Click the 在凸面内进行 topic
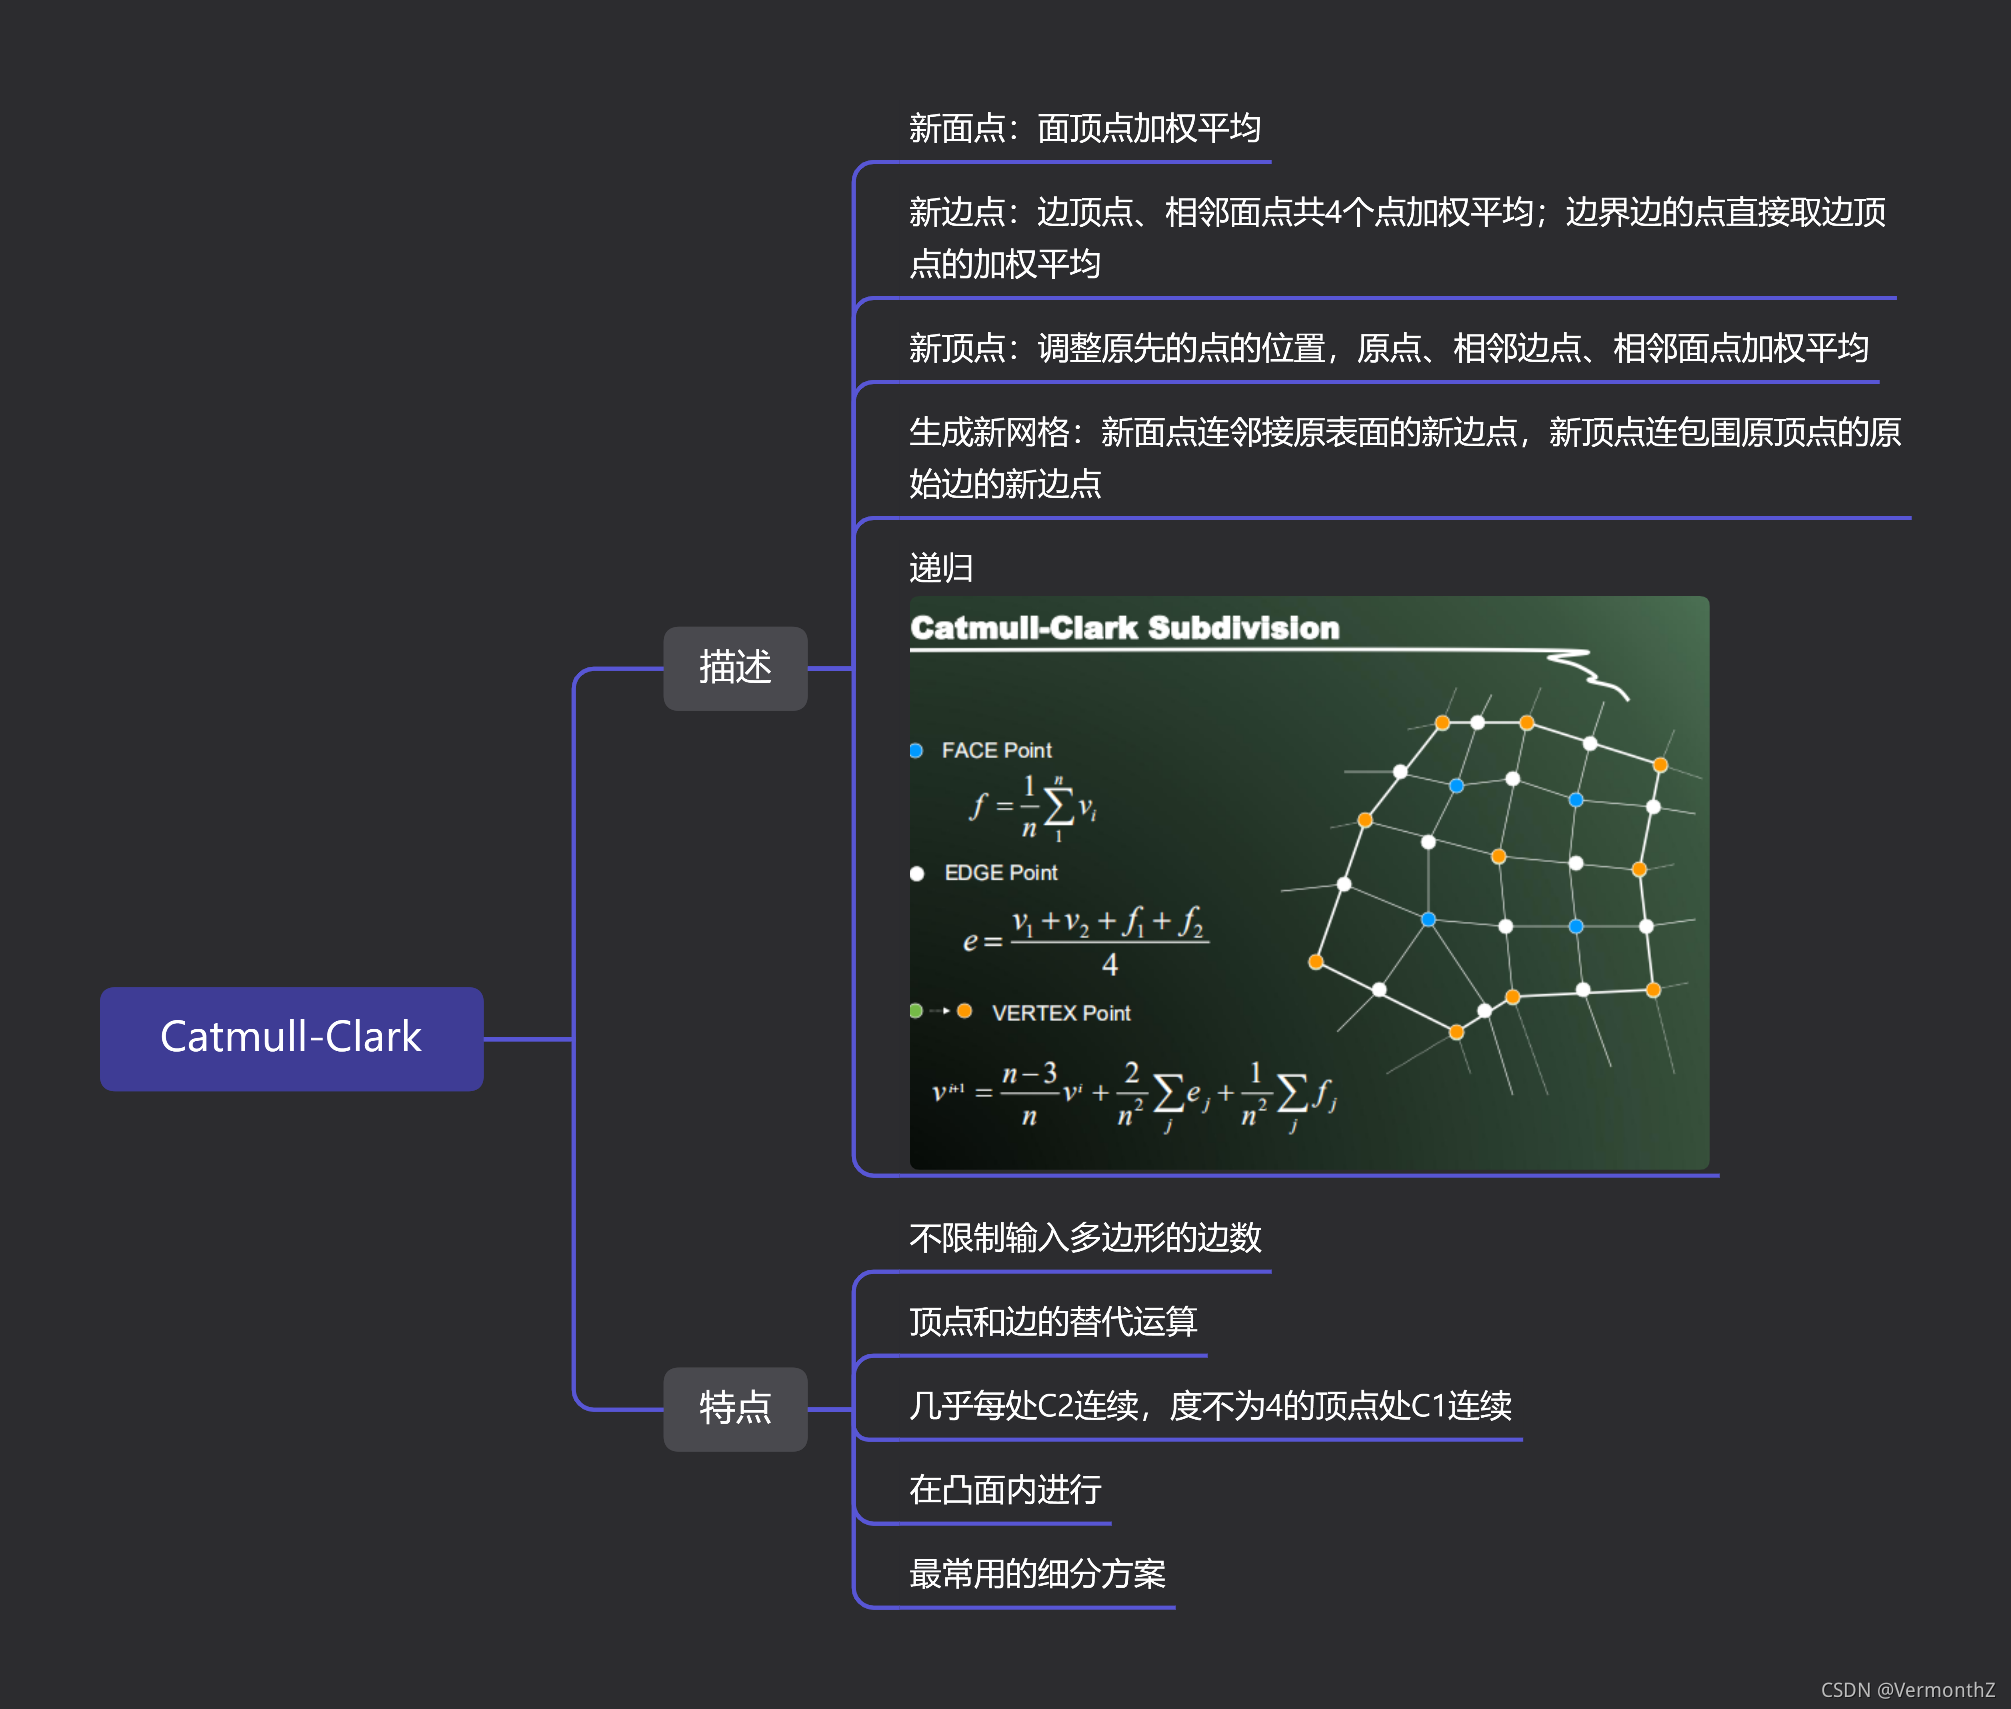 pyautogui.click(x=1005, y=1490)
